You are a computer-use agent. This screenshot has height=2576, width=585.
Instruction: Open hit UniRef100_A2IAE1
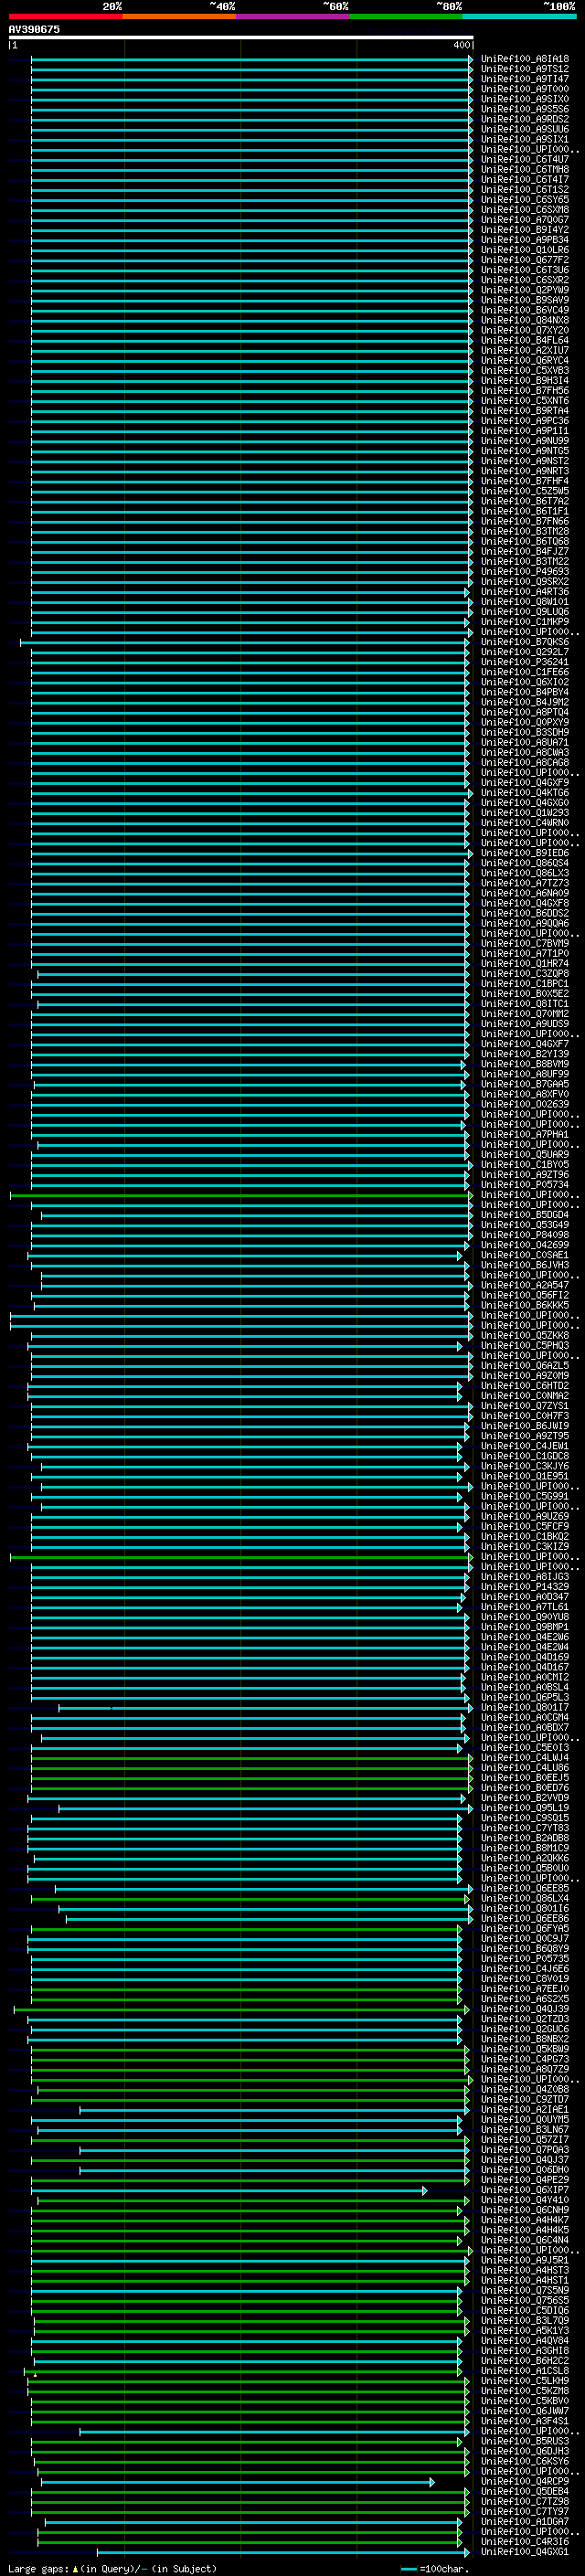pyautogui.click(x=525, y=2109)
